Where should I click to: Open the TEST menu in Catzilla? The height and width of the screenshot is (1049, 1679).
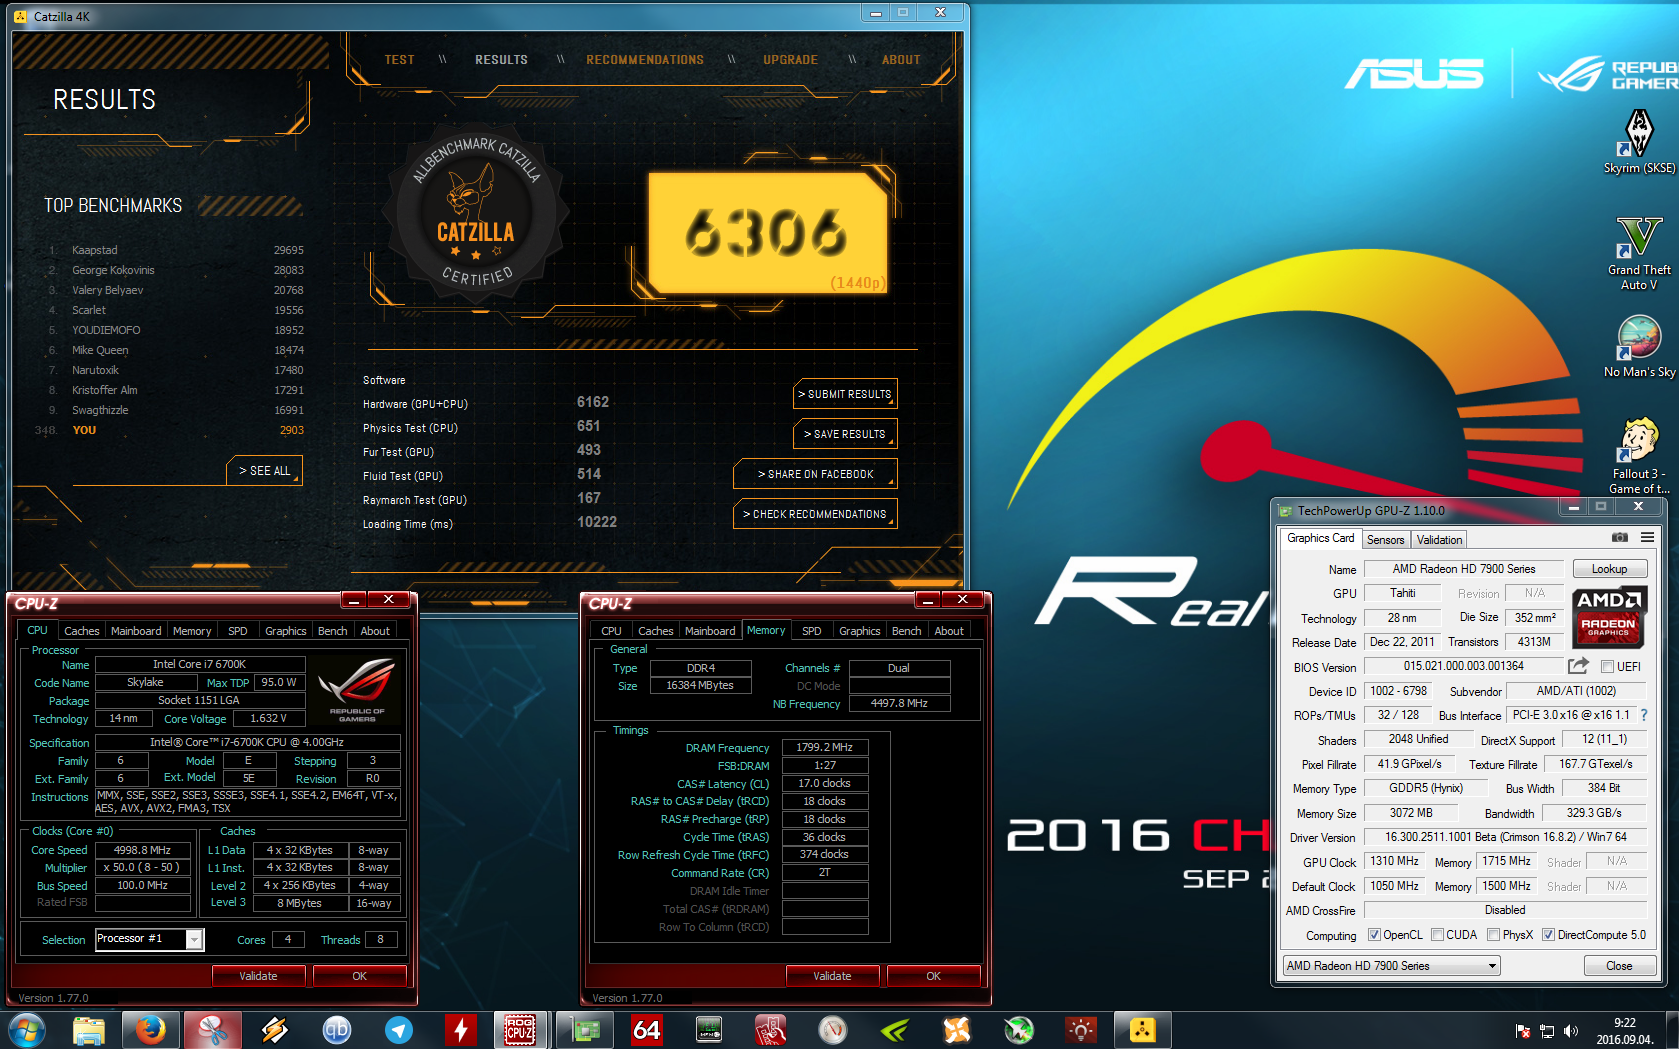(399, 60)
